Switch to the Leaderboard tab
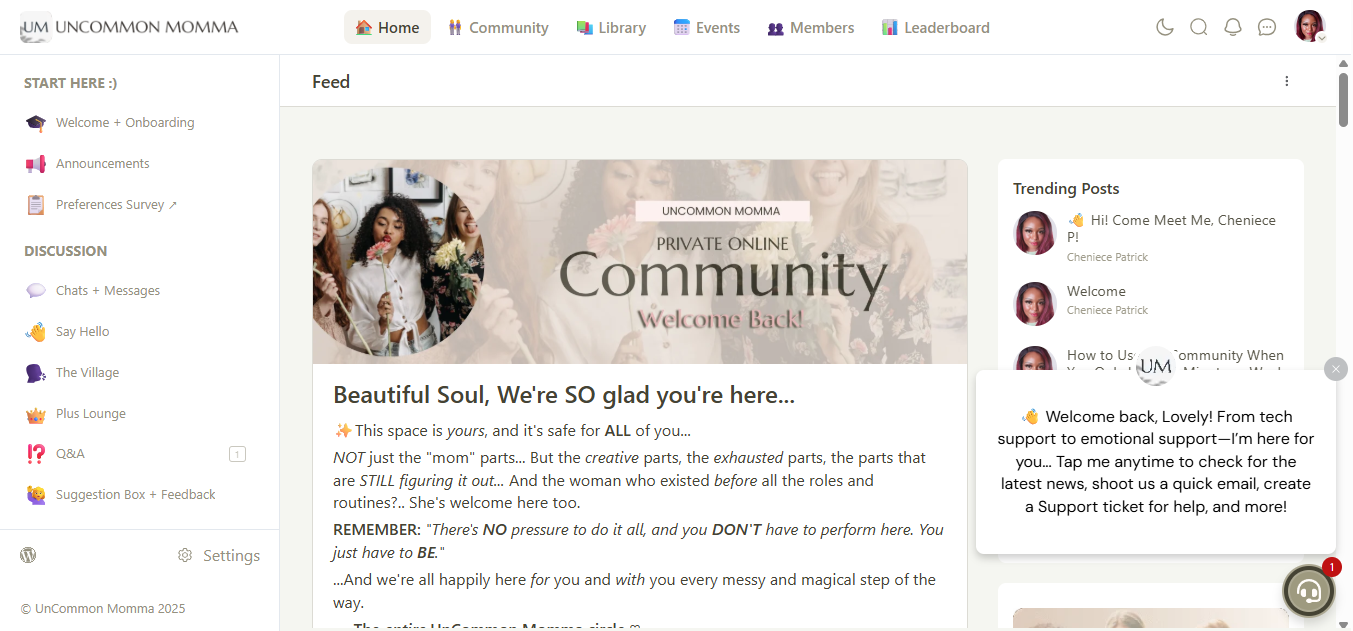 (x=936, y=27)
